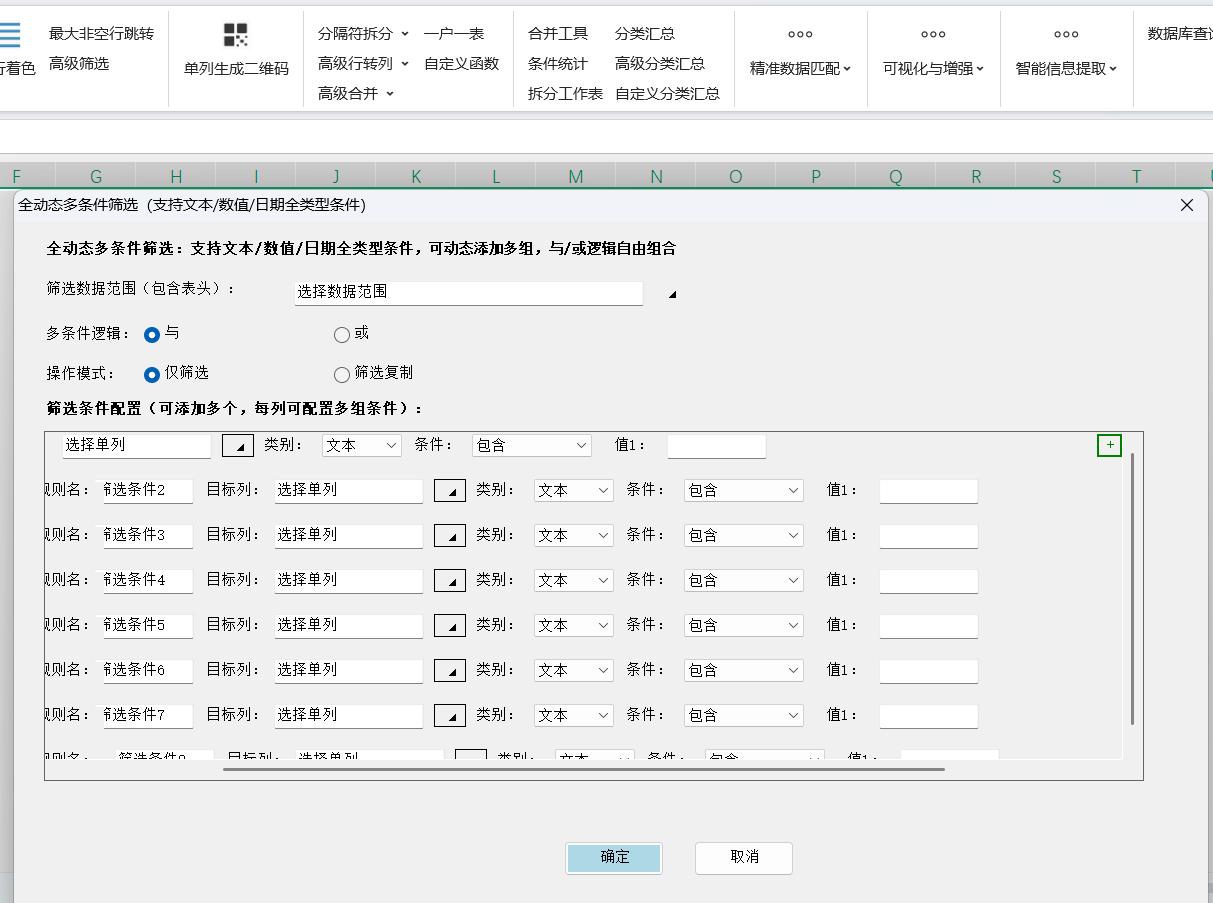Viewport: 1213px width, 903px height.
Task: Click the green plus to add condition
Action: pos(1109,446)
